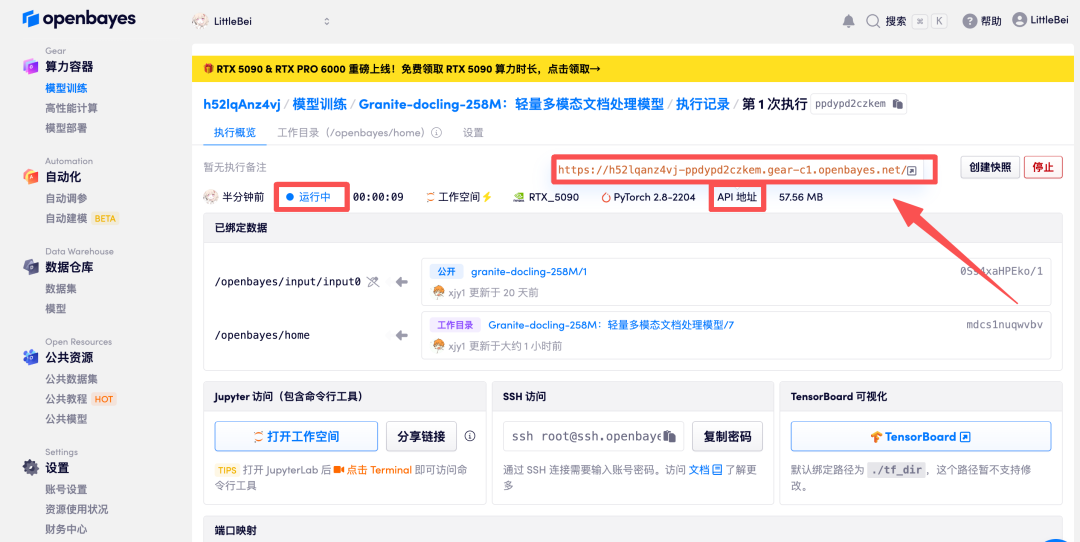Screen dimensions: 1080x542
Task: Click the PyTorch 2.8-2204 icon
Action: pos(606,197)
